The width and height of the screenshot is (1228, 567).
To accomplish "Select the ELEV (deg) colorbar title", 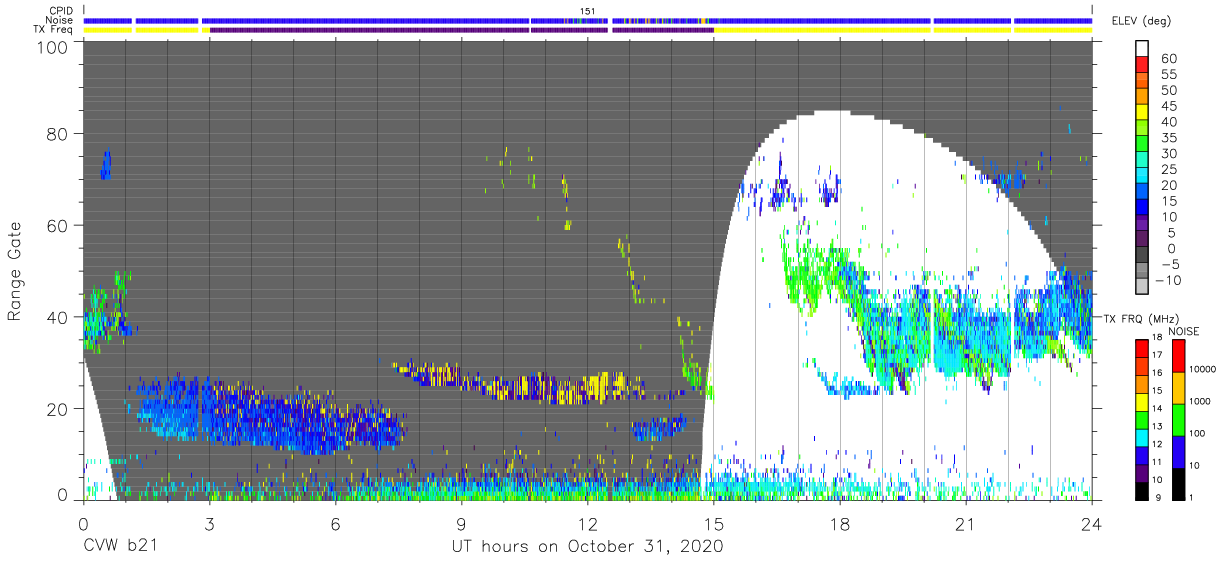I will pos(1143,20).
